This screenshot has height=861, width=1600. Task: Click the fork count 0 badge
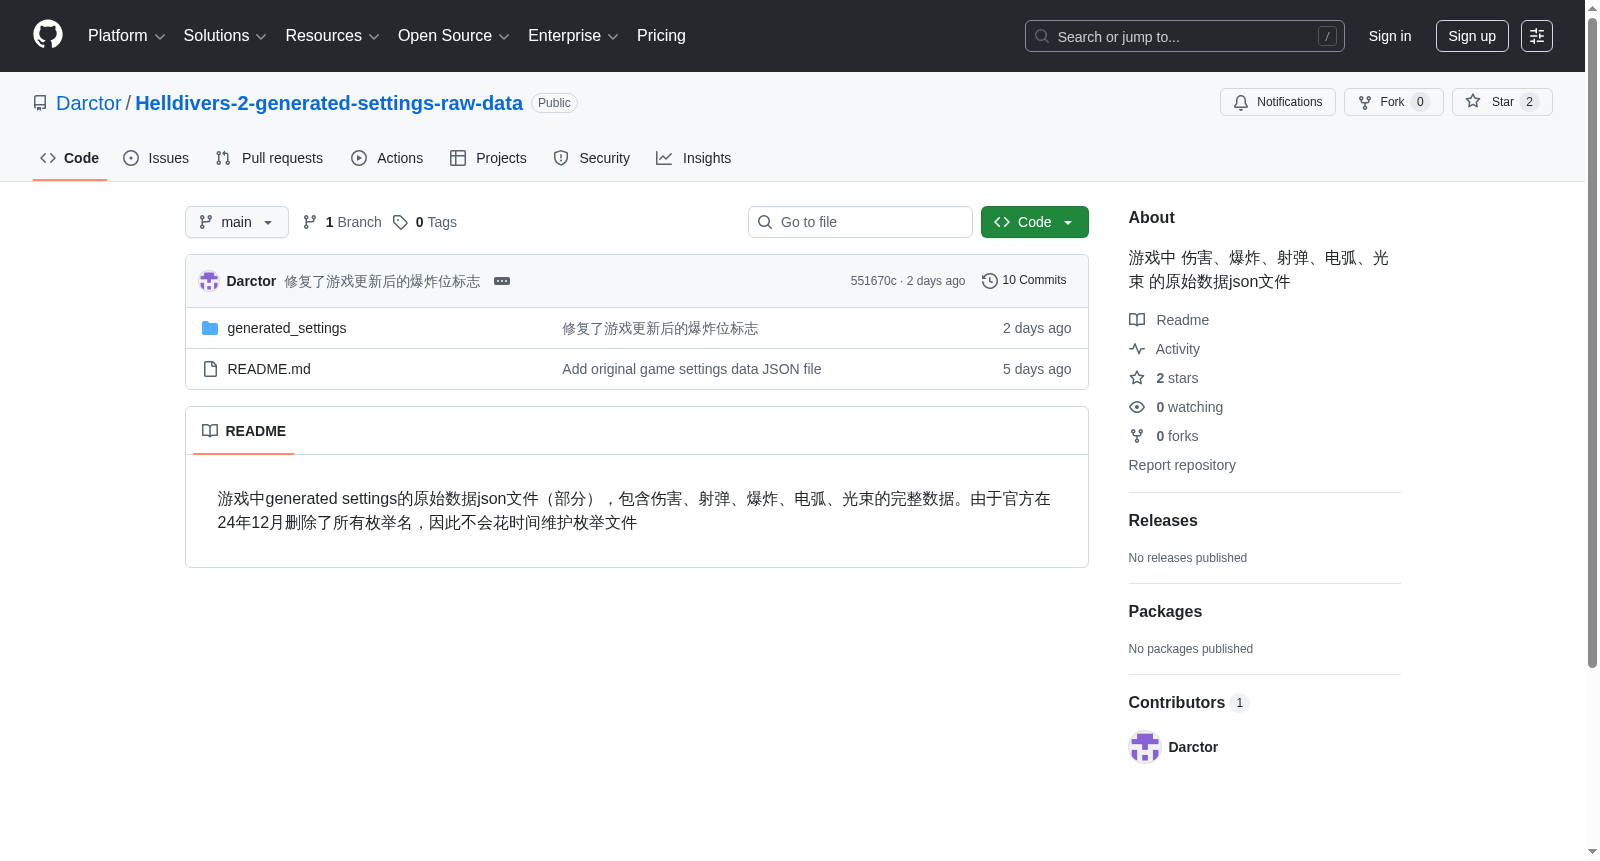coord(1421,102)
